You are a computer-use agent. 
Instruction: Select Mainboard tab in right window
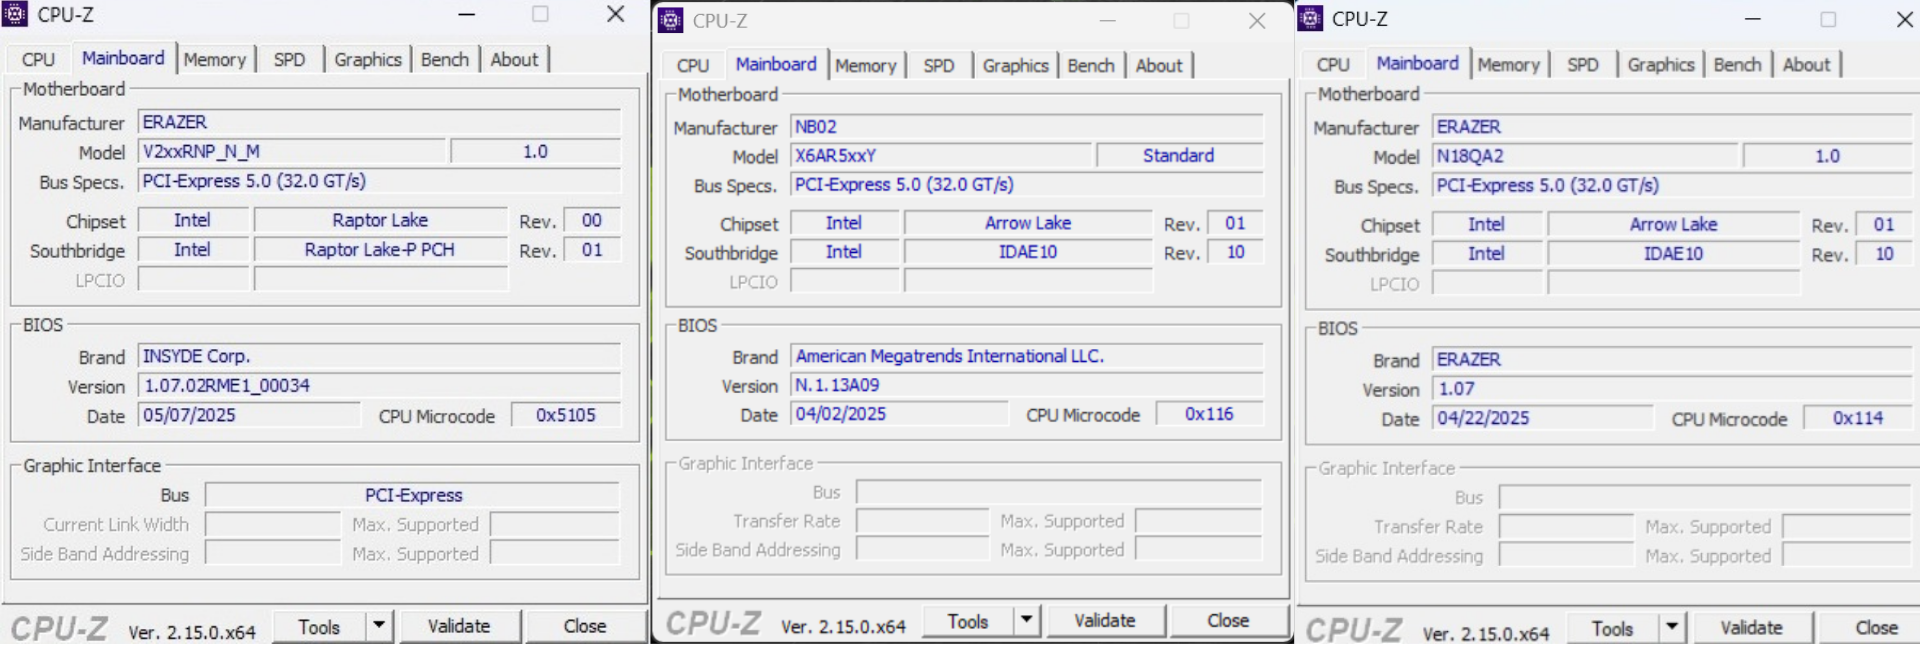(x=1417, y=63)
